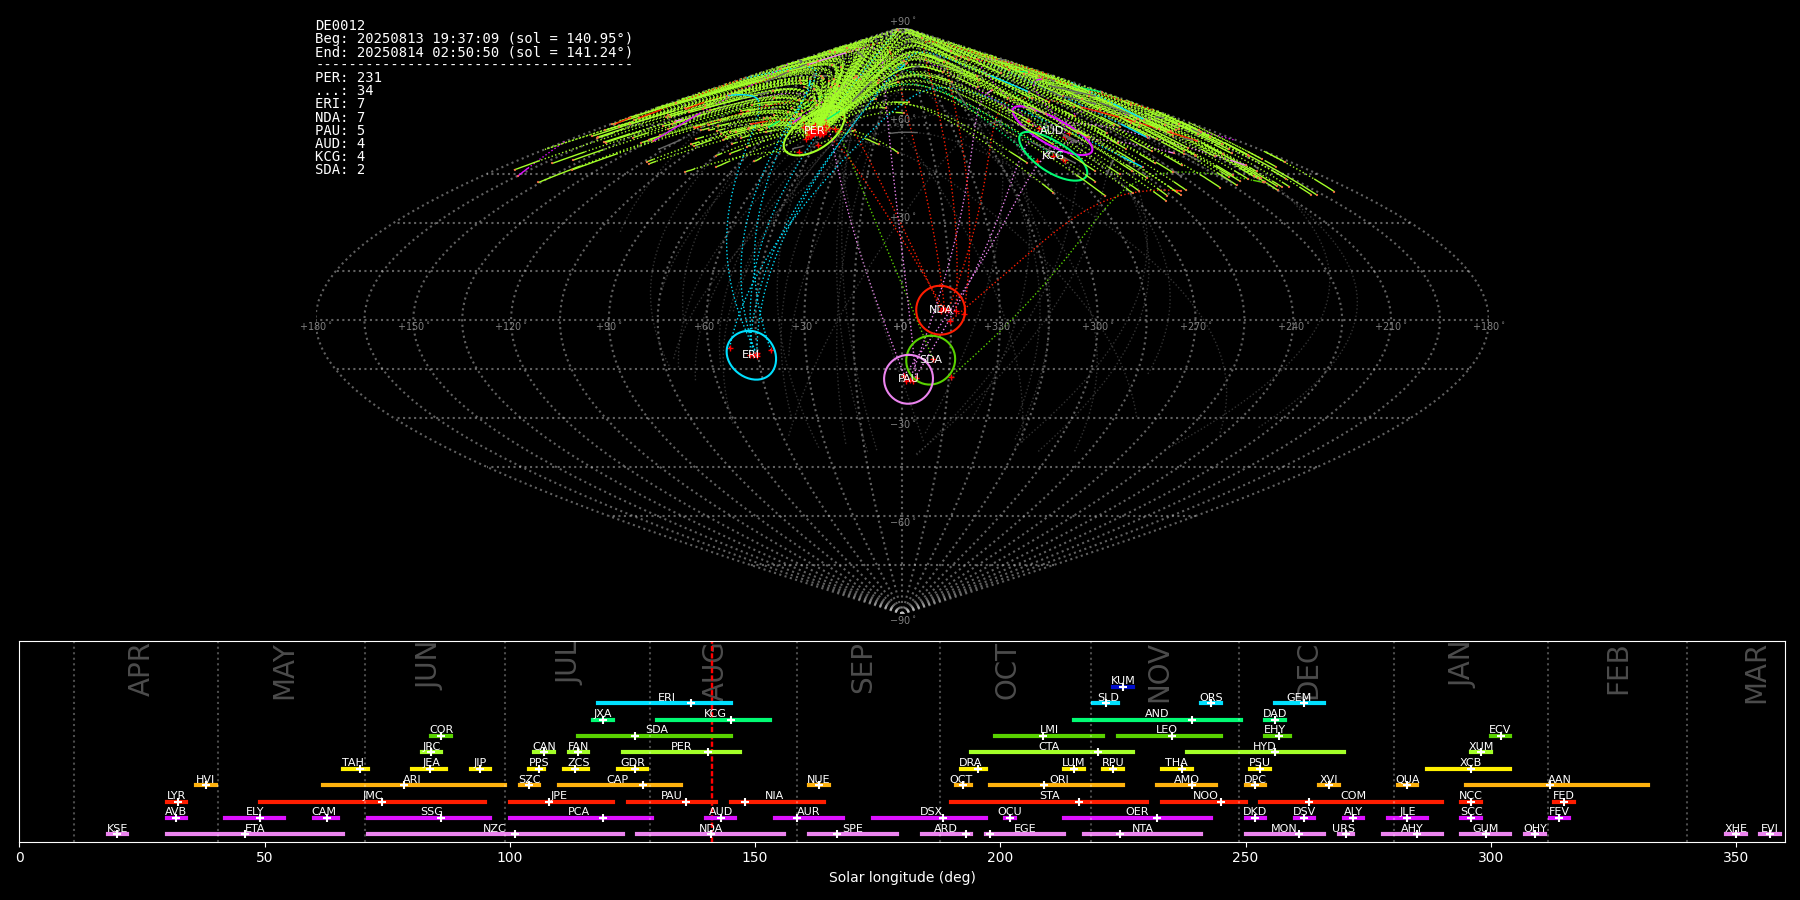Click the red dashed current solar longitude marker
1800x900 pixels.
[x=712, y=741]
